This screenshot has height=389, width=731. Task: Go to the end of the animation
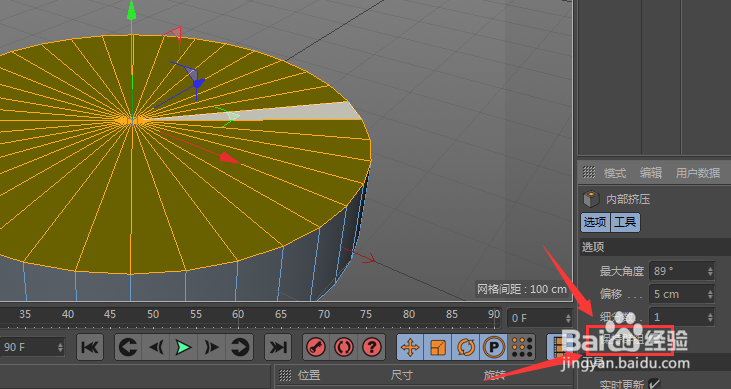click(278, 347)
